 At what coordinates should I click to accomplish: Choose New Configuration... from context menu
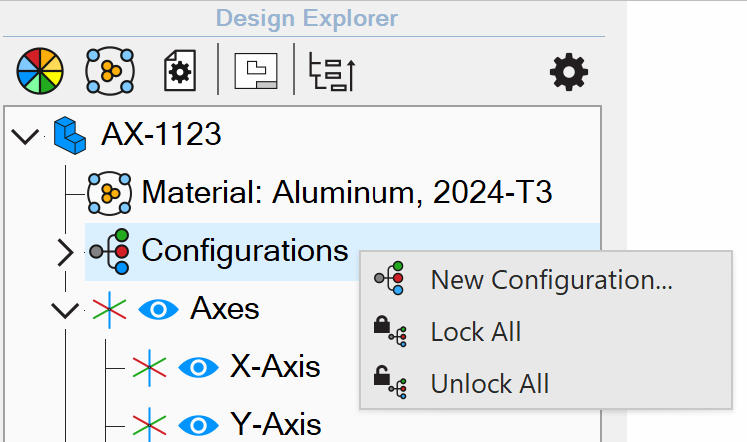tap(546, 279)
